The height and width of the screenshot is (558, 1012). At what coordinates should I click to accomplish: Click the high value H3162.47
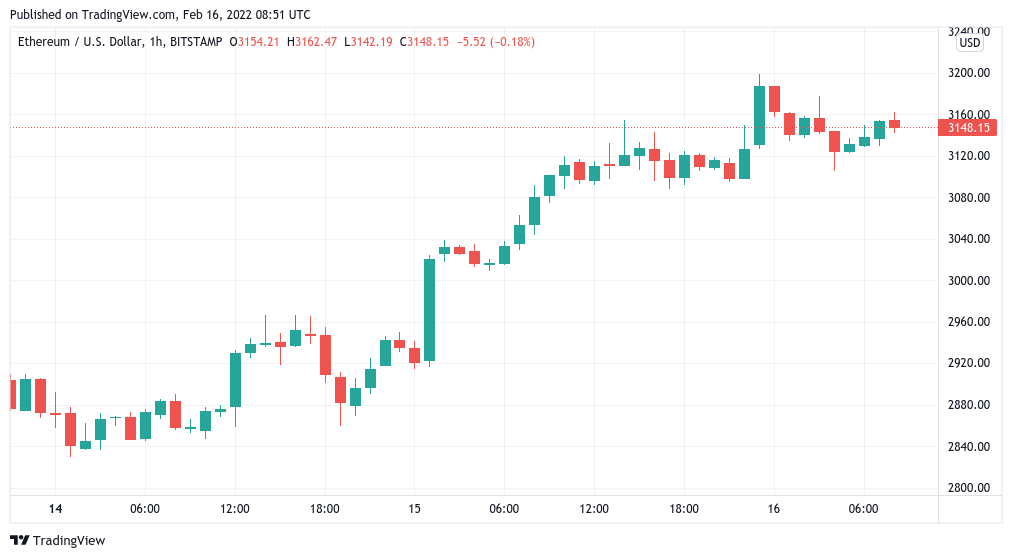[x=312, y=42]
